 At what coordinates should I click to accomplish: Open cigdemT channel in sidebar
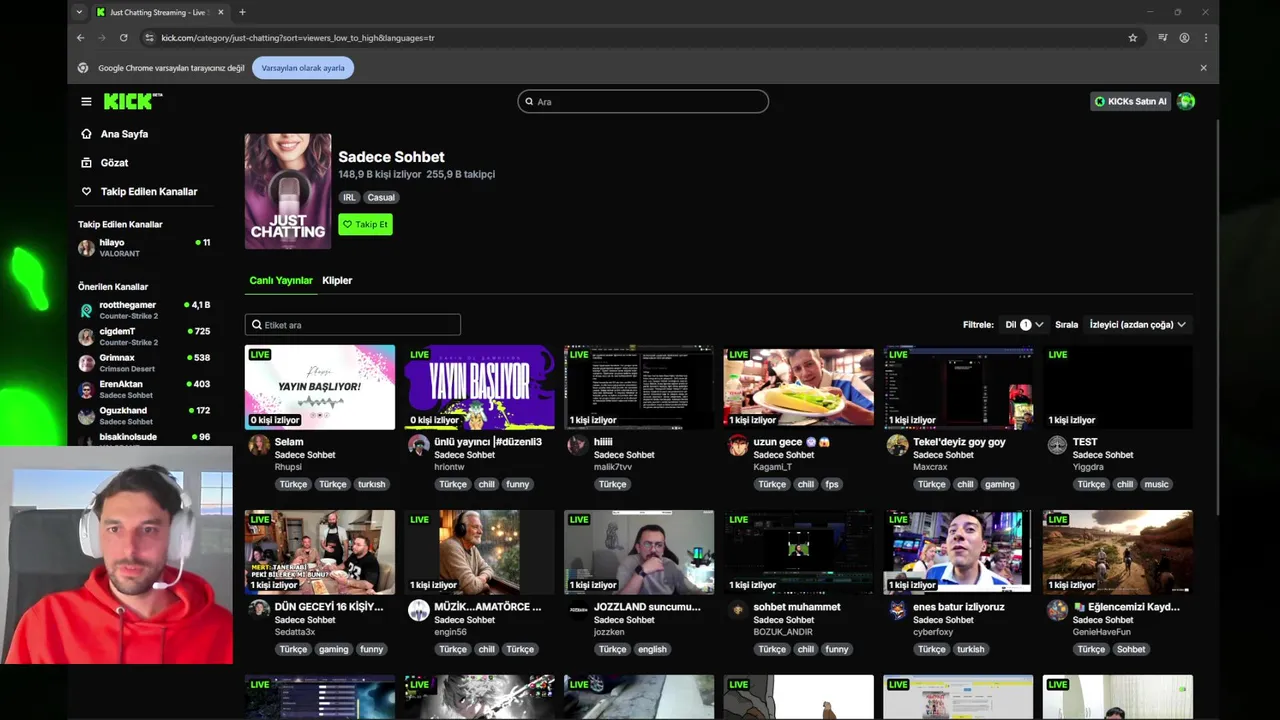click(145, 336)
